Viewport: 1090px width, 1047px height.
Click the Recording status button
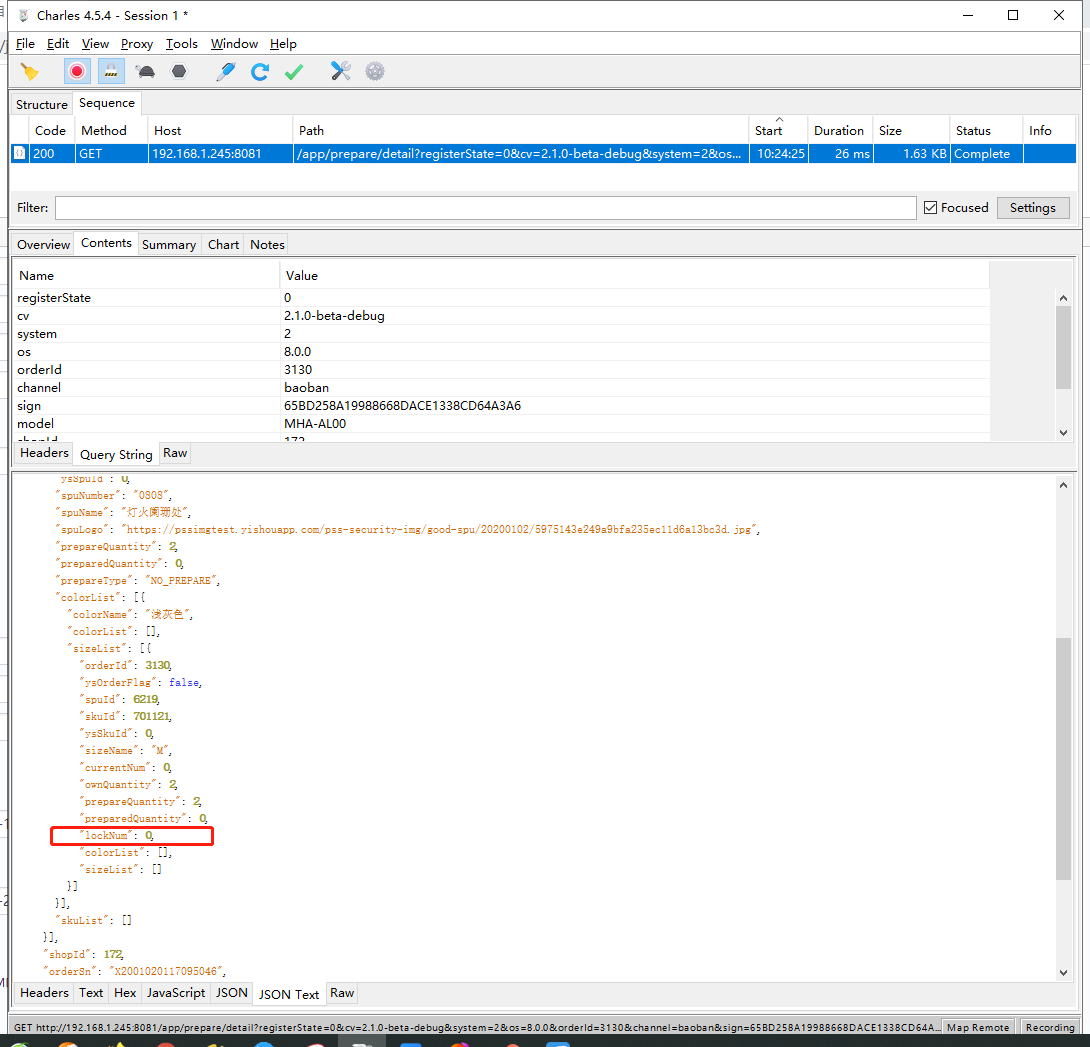1050,1027
